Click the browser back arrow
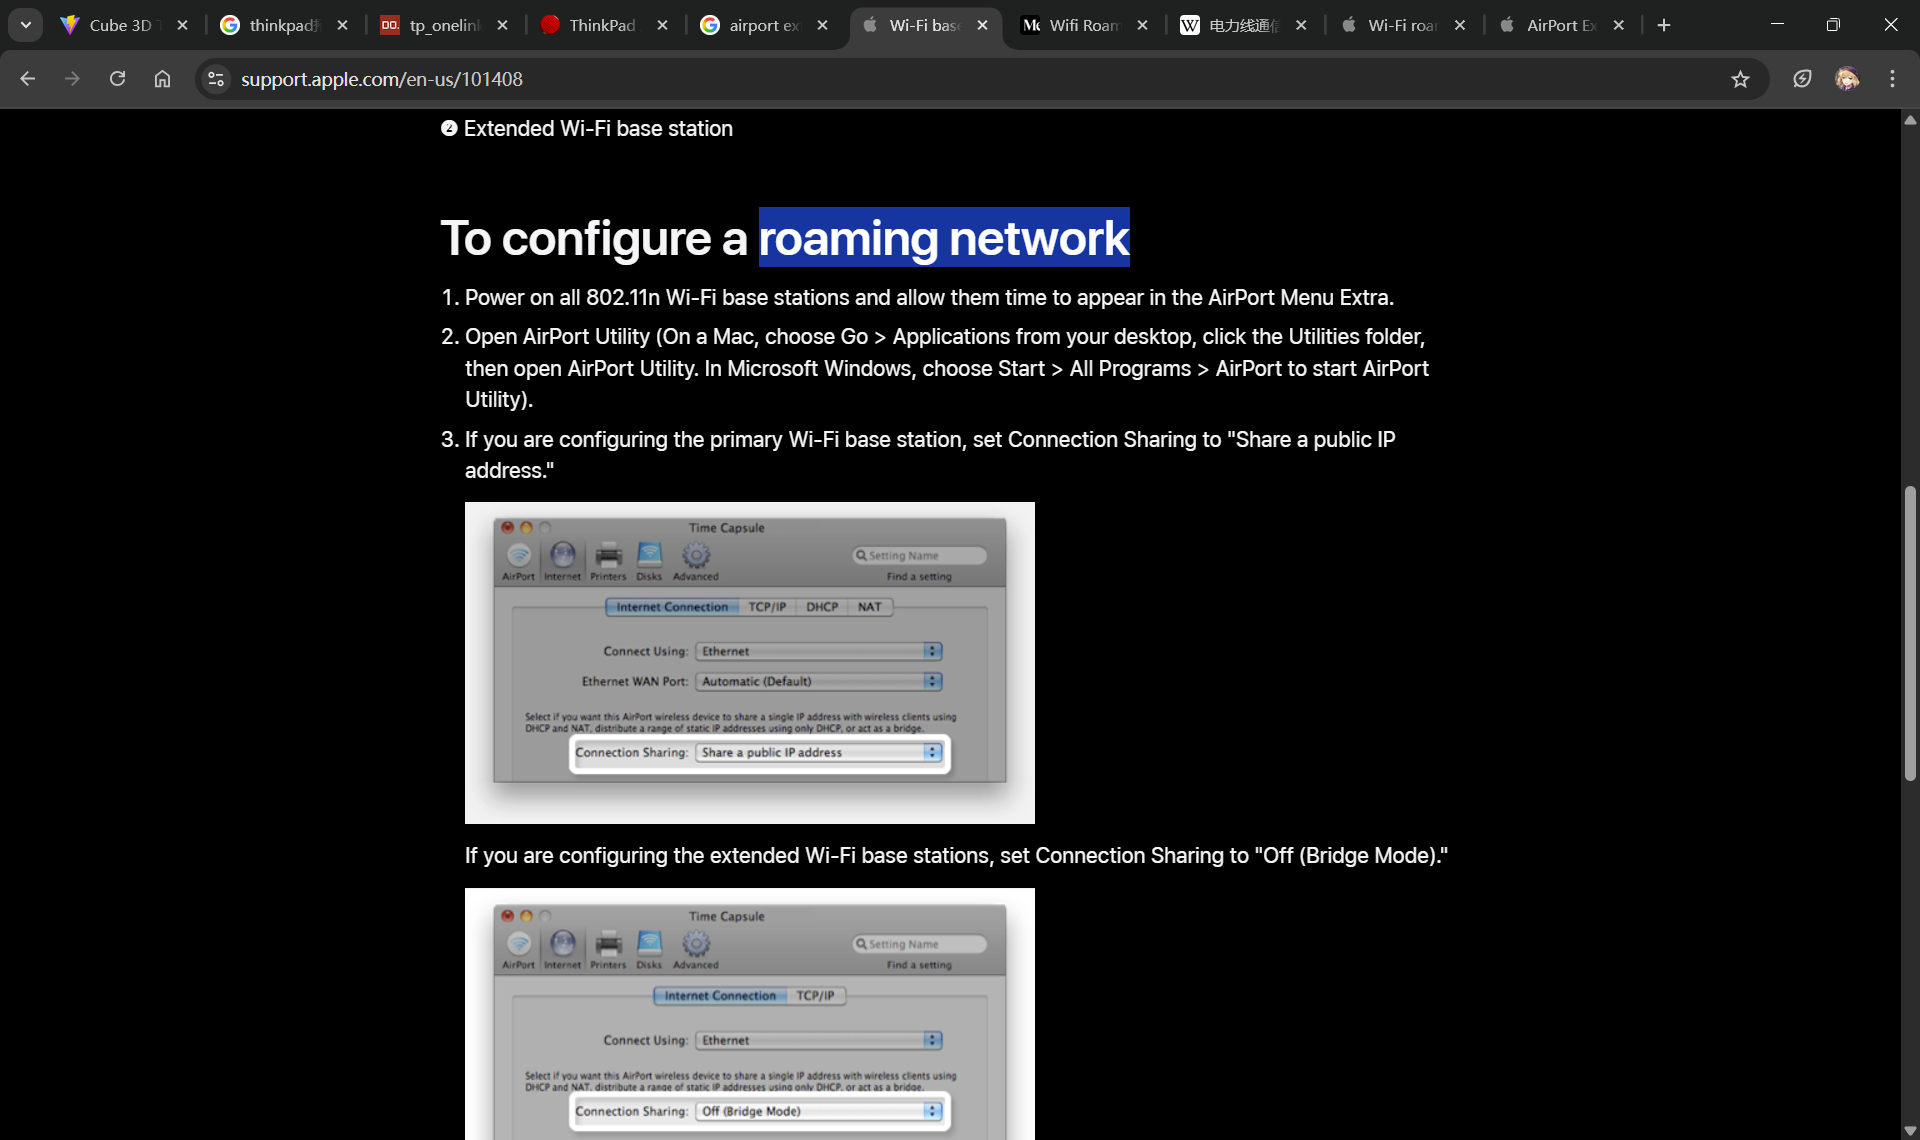Screen dimensions: 1920x1140 28,79
